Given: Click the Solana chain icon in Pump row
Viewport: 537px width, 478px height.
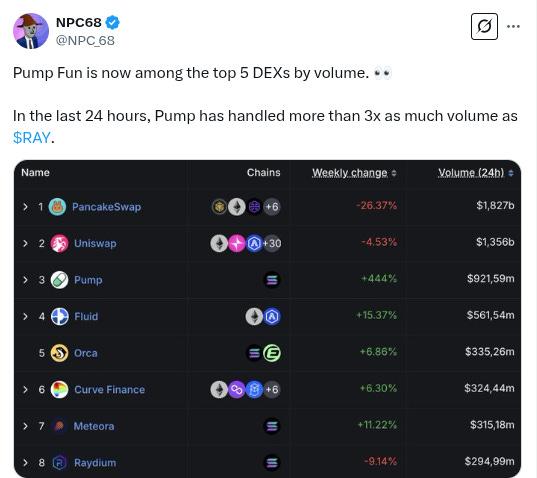Looking at the screenshot, I should coord(272,280).
